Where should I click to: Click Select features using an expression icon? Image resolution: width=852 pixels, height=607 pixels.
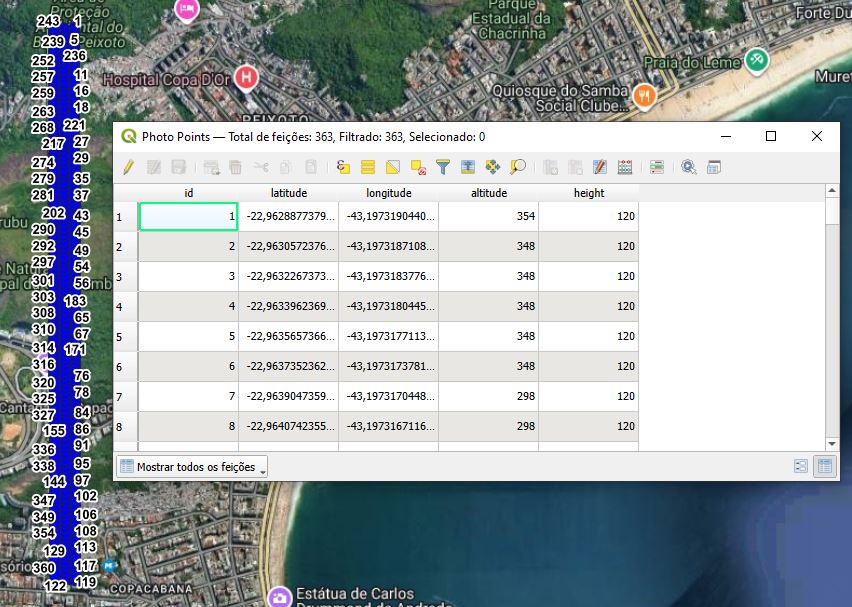pyautogui.click(x=343, y=168)
